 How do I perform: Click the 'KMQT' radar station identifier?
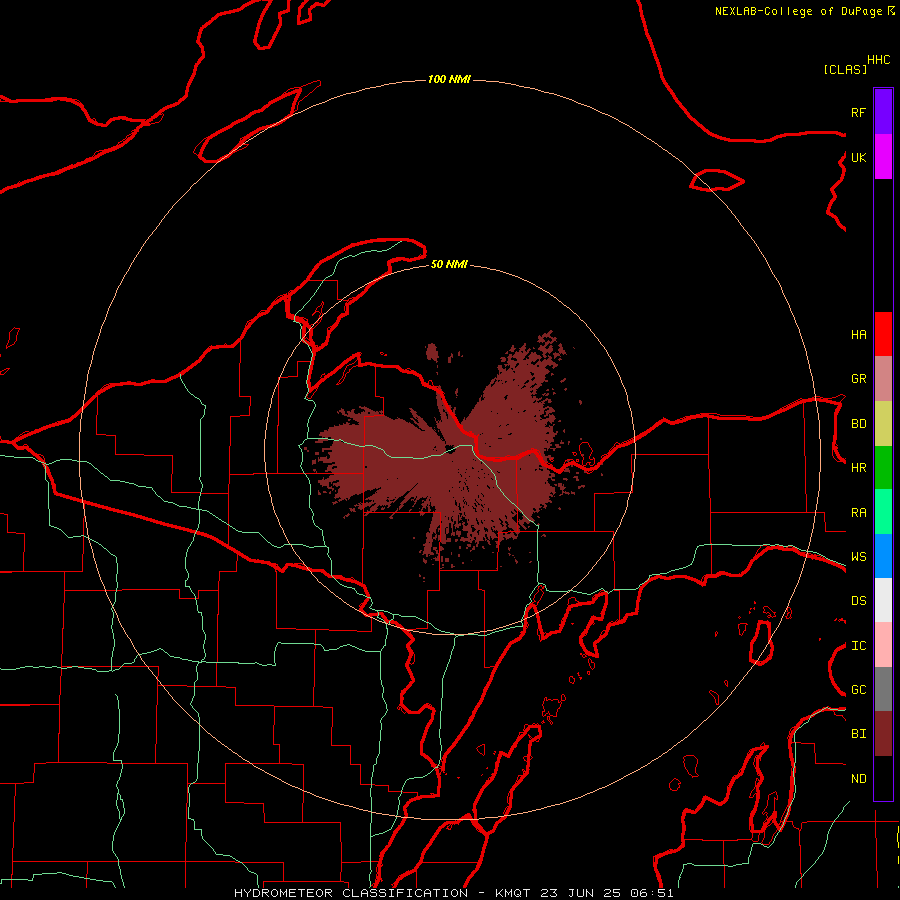click(509, 893)
